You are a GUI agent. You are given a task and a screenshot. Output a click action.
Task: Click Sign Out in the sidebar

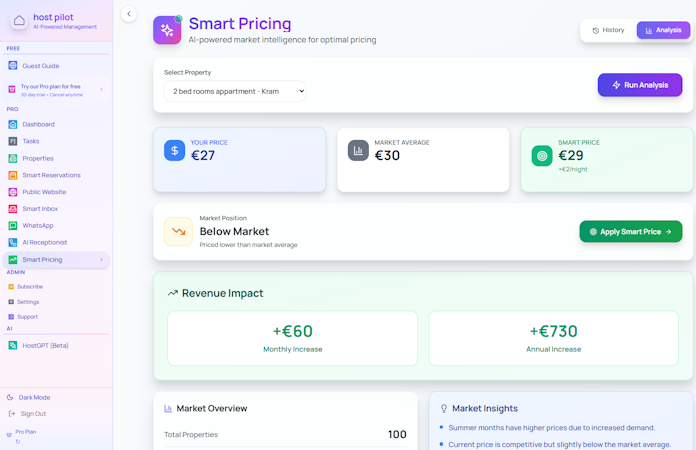coord(33,413)
